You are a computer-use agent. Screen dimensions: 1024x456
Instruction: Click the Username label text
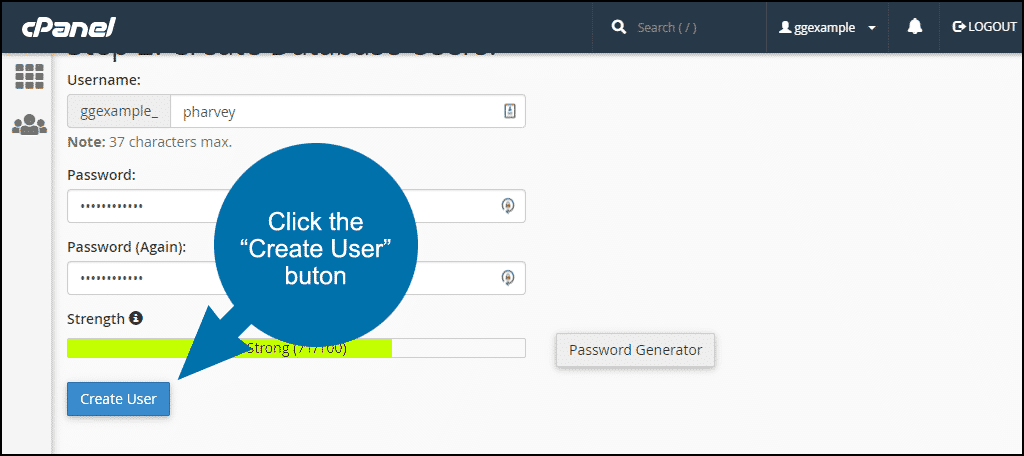(104, 79)
